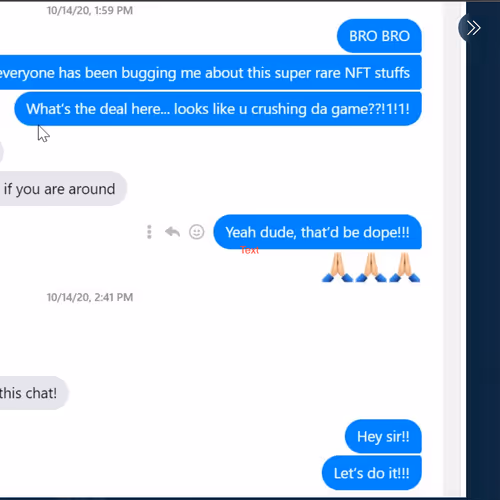
Task: Click the first praying hands emoji
Action: click(337, 268)
